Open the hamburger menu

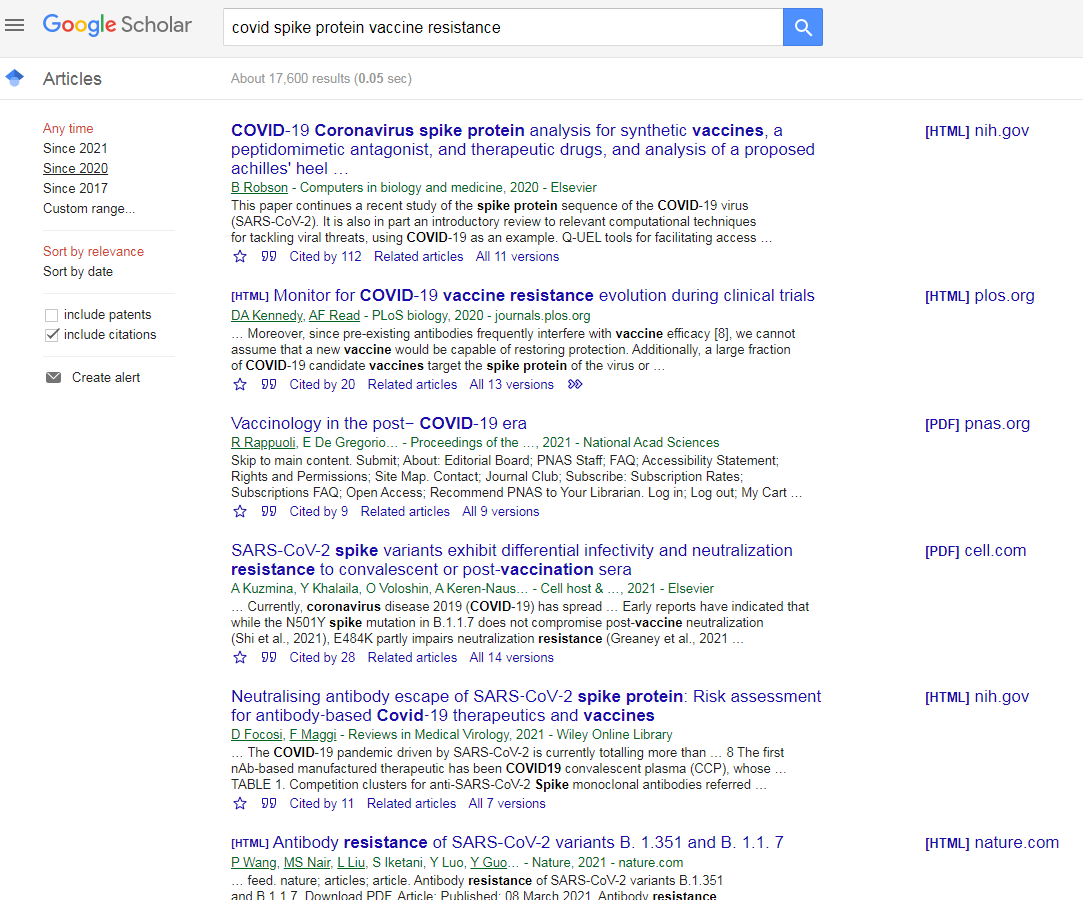click(15, 26)
